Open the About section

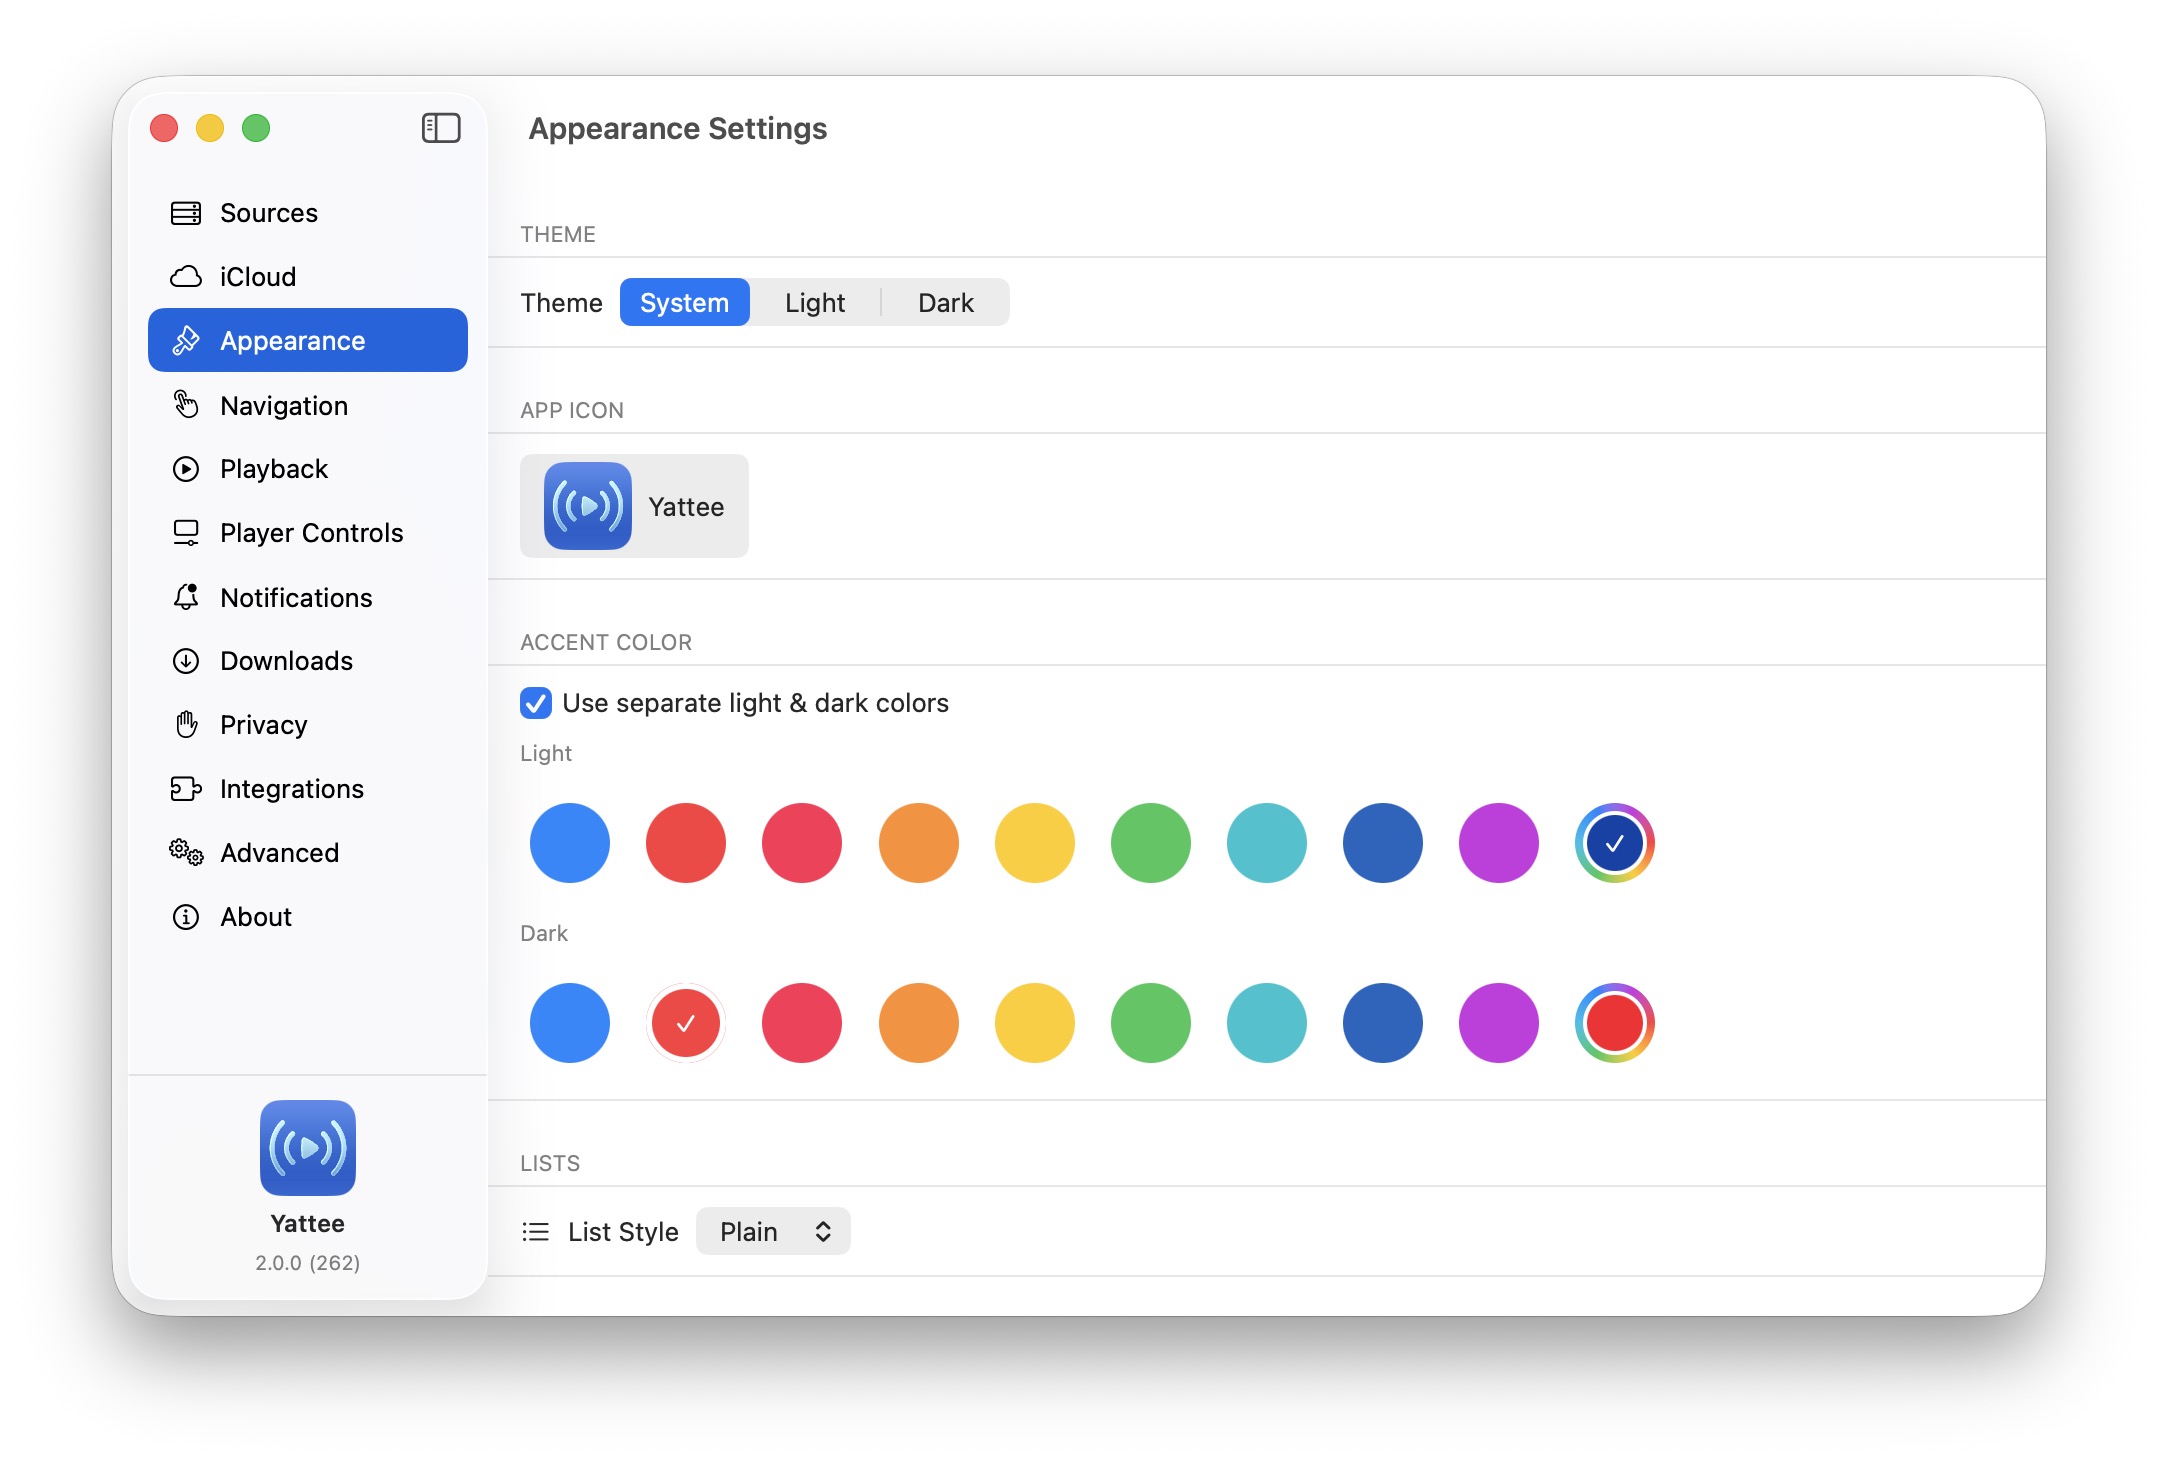coord(308,917)
